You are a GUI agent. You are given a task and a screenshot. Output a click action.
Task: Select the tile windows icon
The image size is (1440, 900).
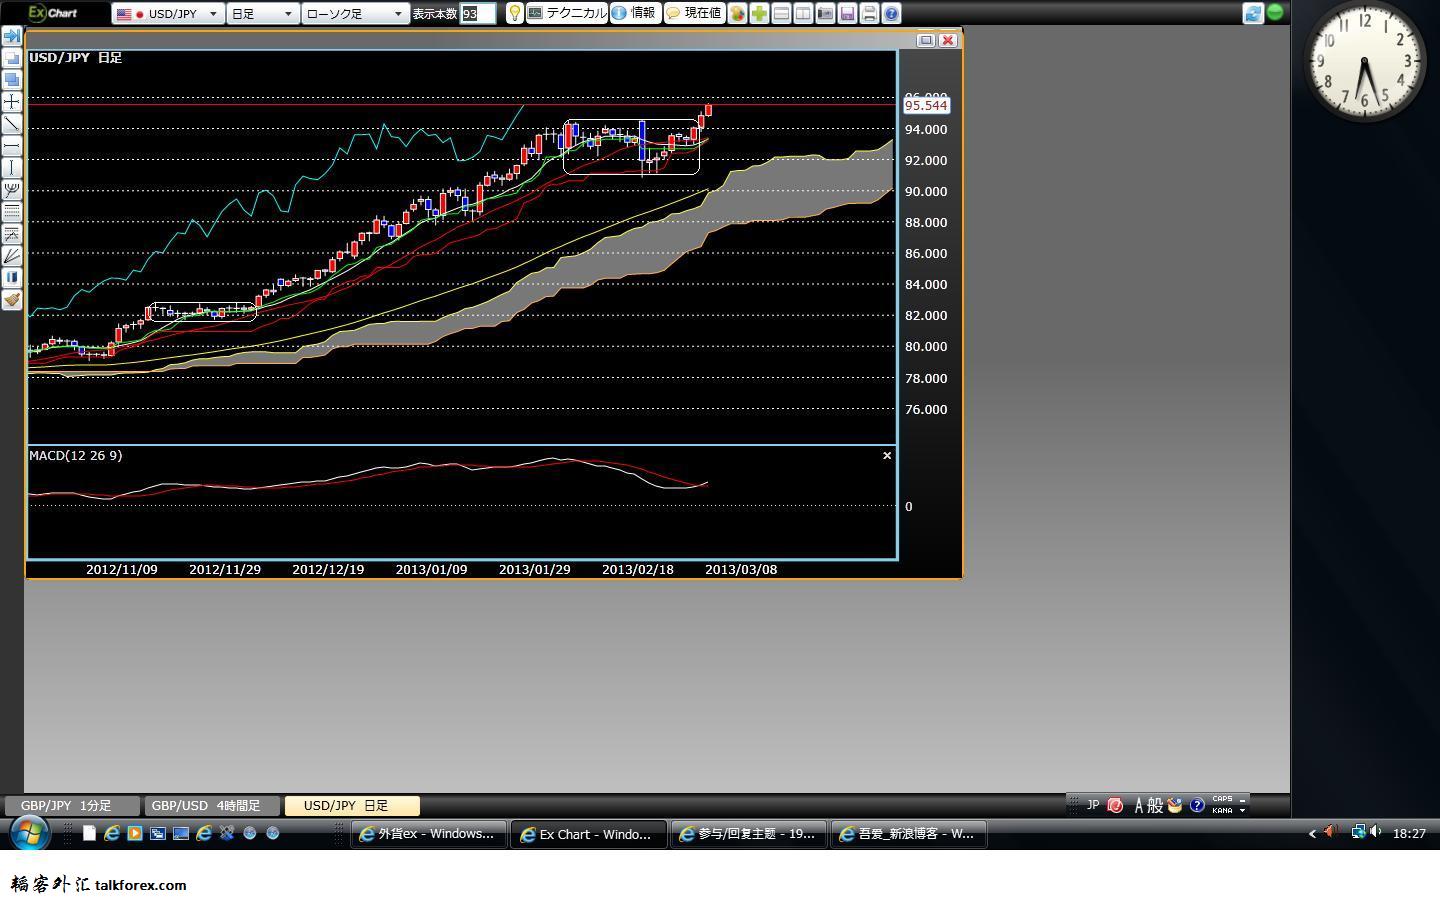[x=12, y=80]
